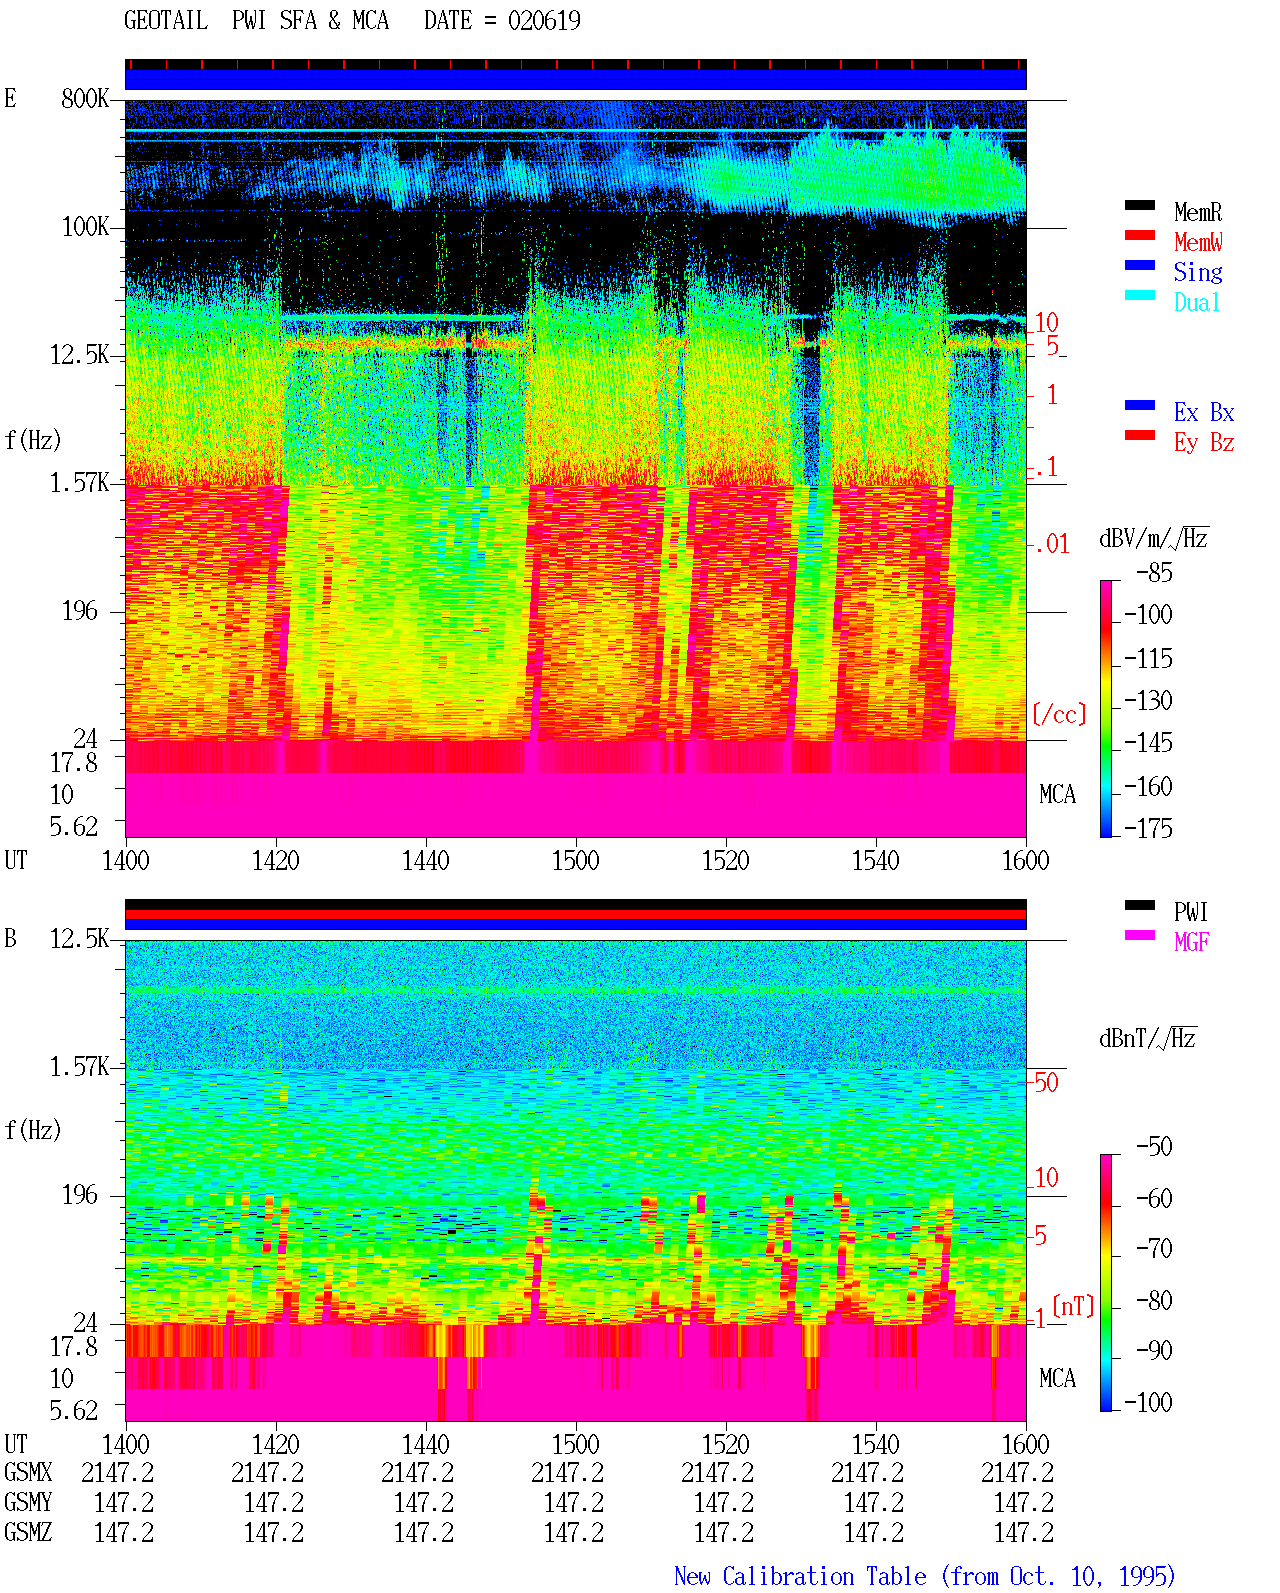Click the New Calibration Table note
Screen dimensions: 1280x1593
(925, 1577)
